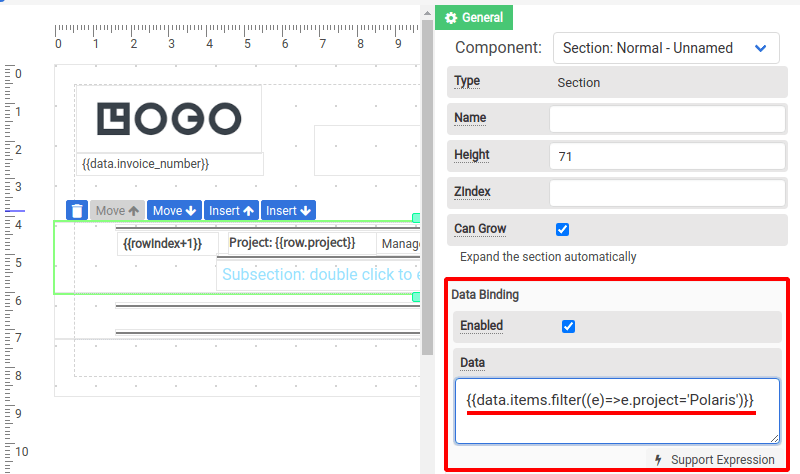800x474 pixels.
Task: Click the Data expression textarea
Action: tap(617, 411)
